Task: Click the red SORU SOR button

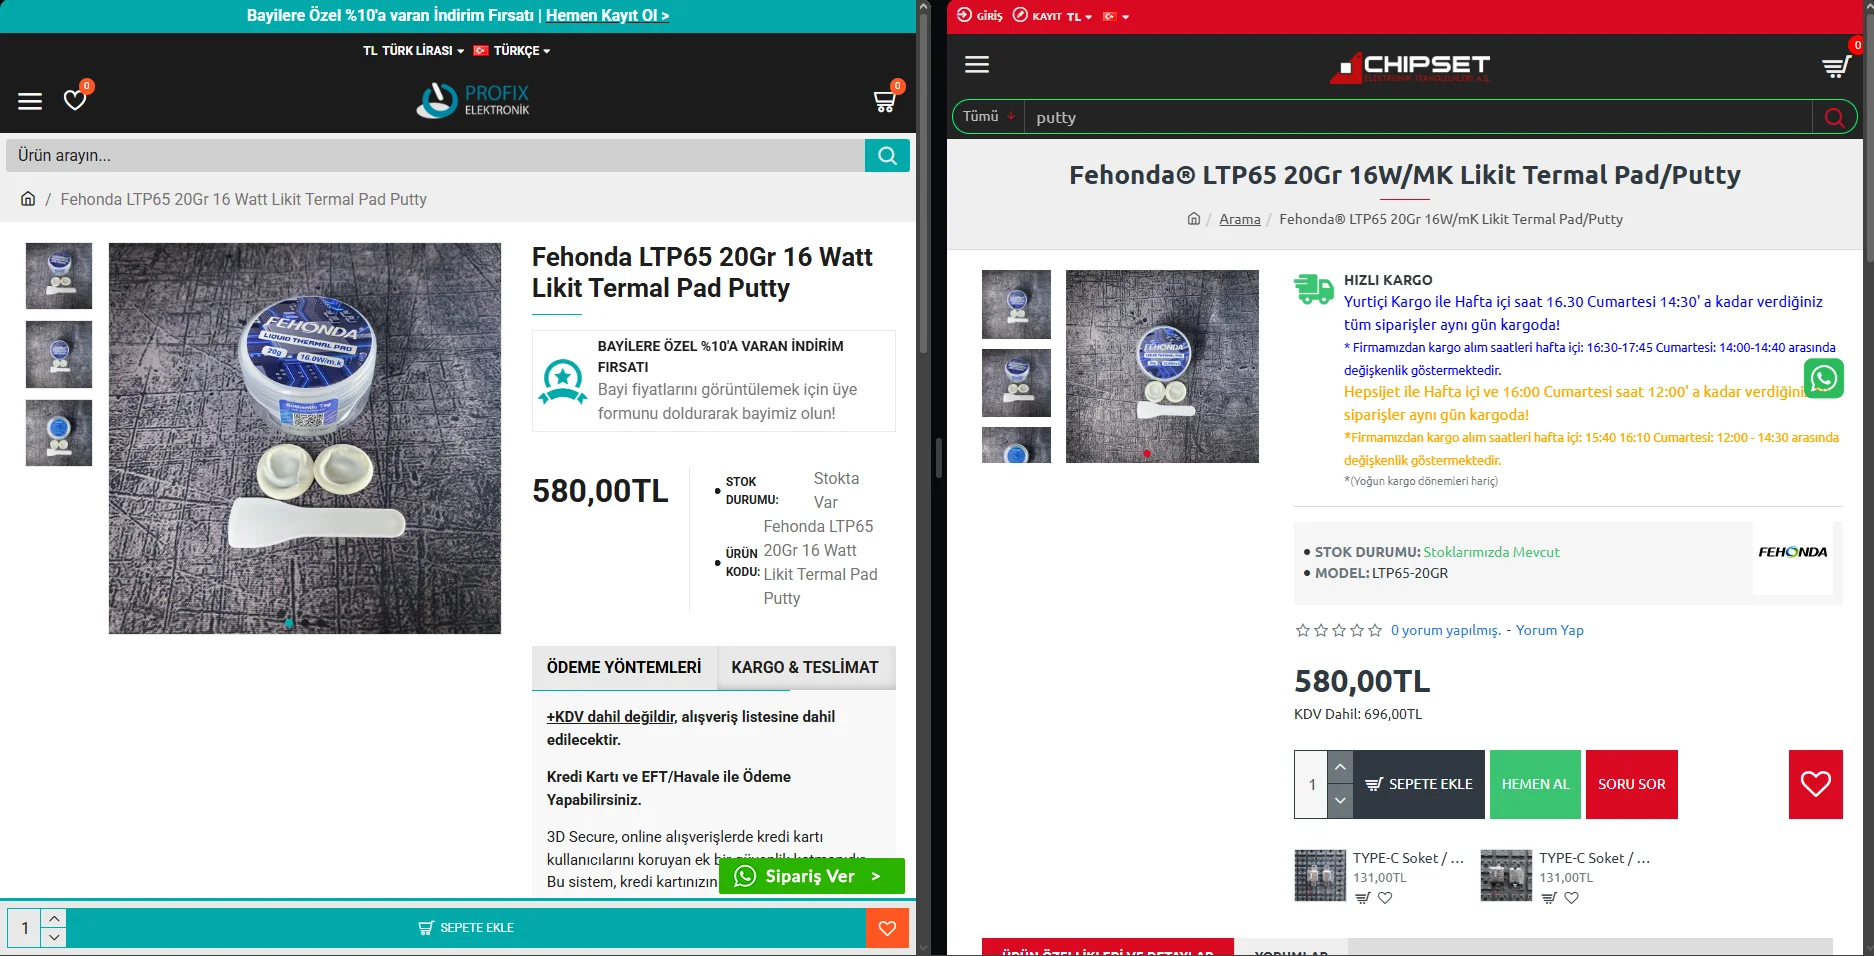Action: (x=1632, y=784)
